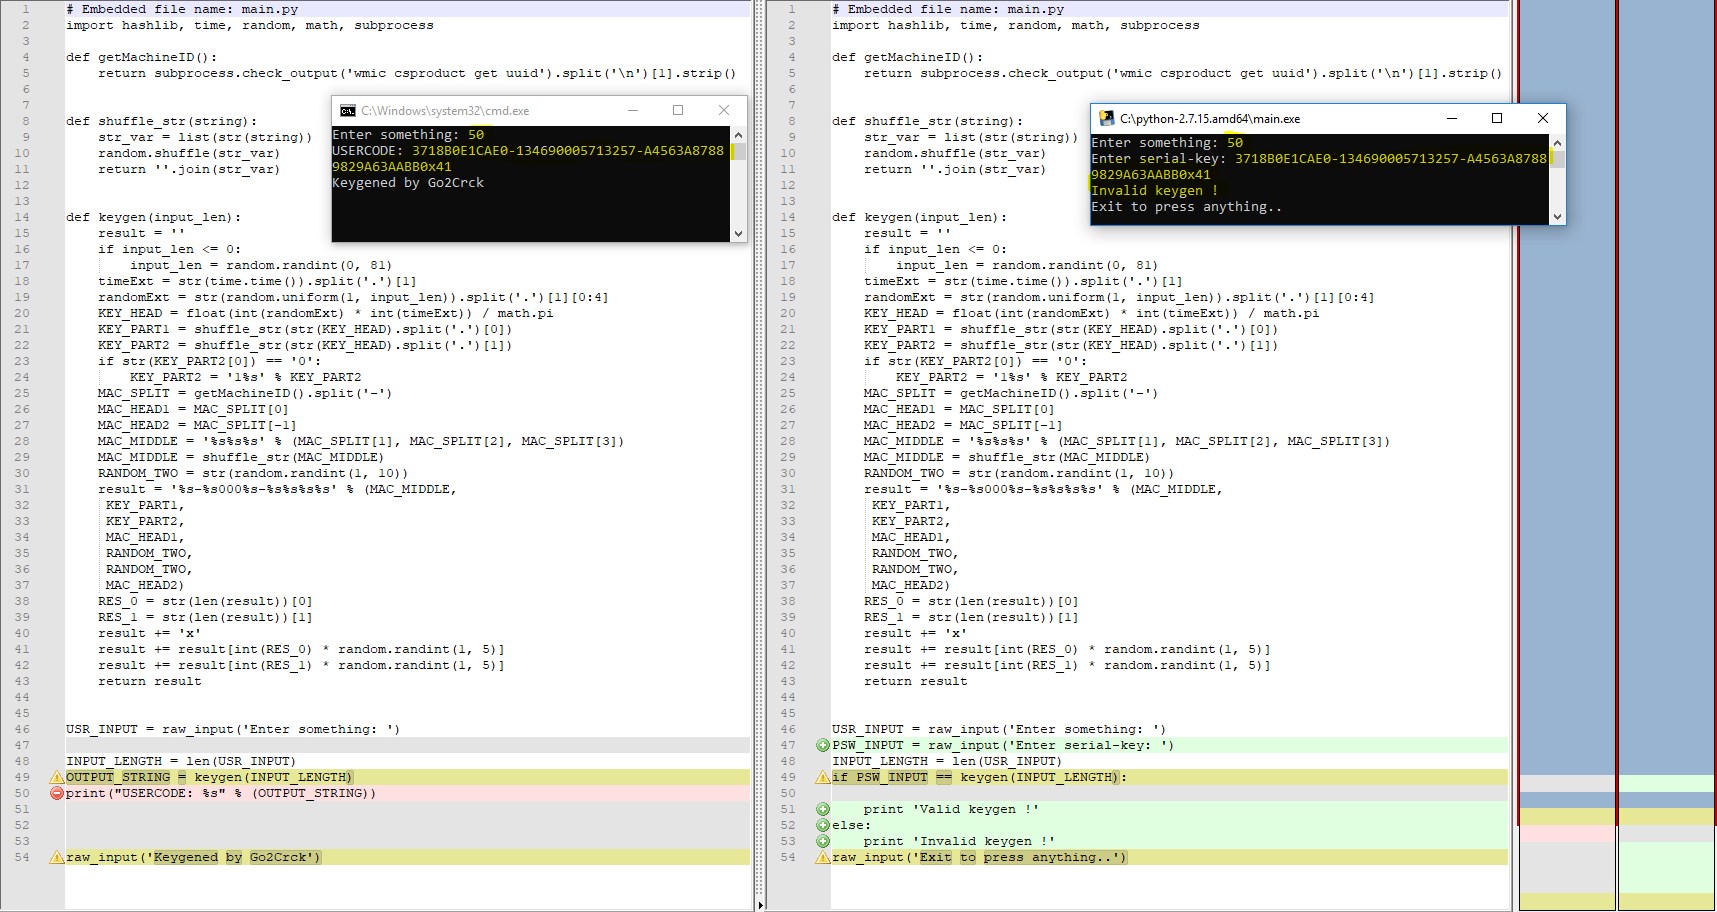The height and width of the screenshot is (912, 1717).
Task: Click the cmd.exe scrollbar down arrow
Action: [738, 234]
